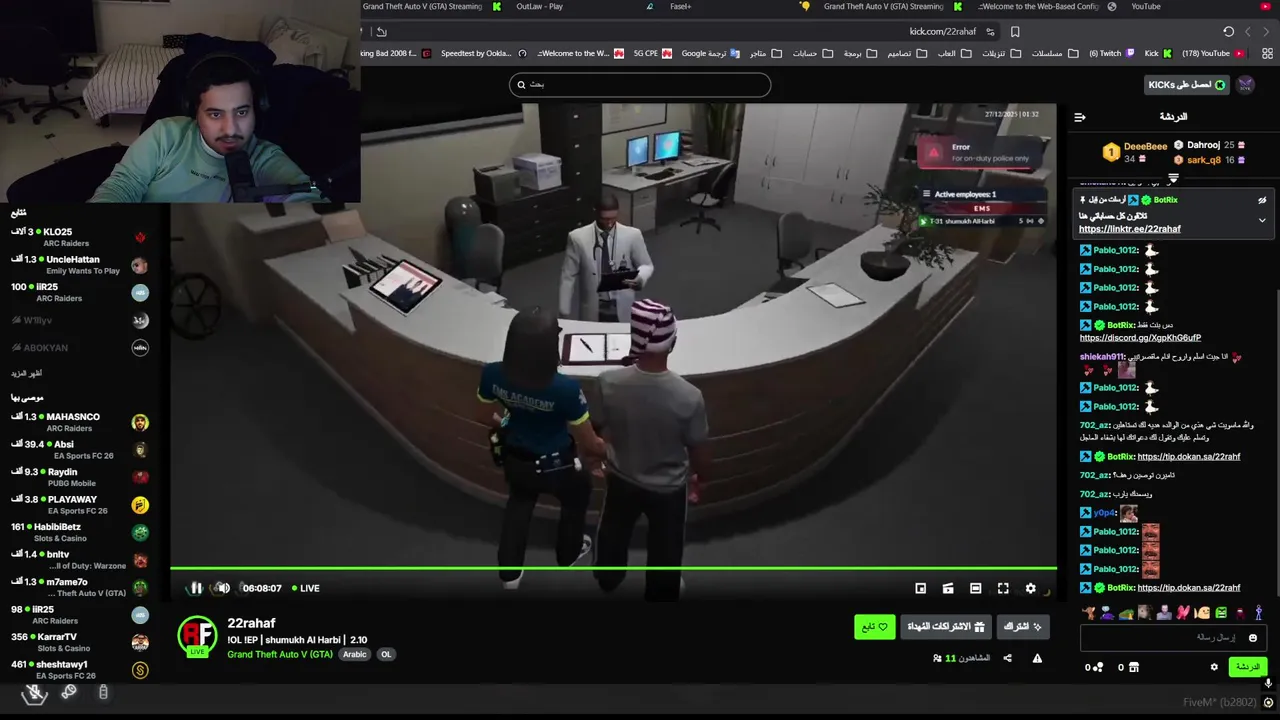1280x720 pixels.
Task: Open picture-in-picture mode icon
Action: [921, 588]
